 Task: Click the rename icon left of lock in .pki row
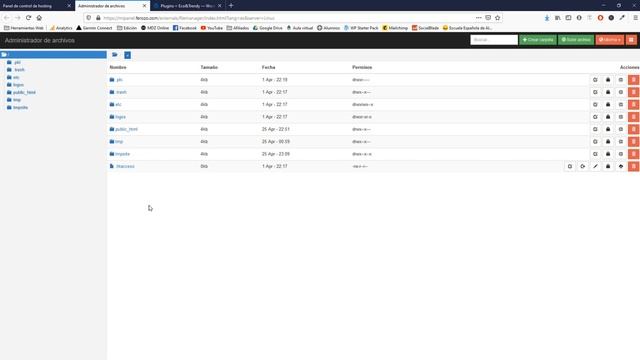tap(595, 80)
